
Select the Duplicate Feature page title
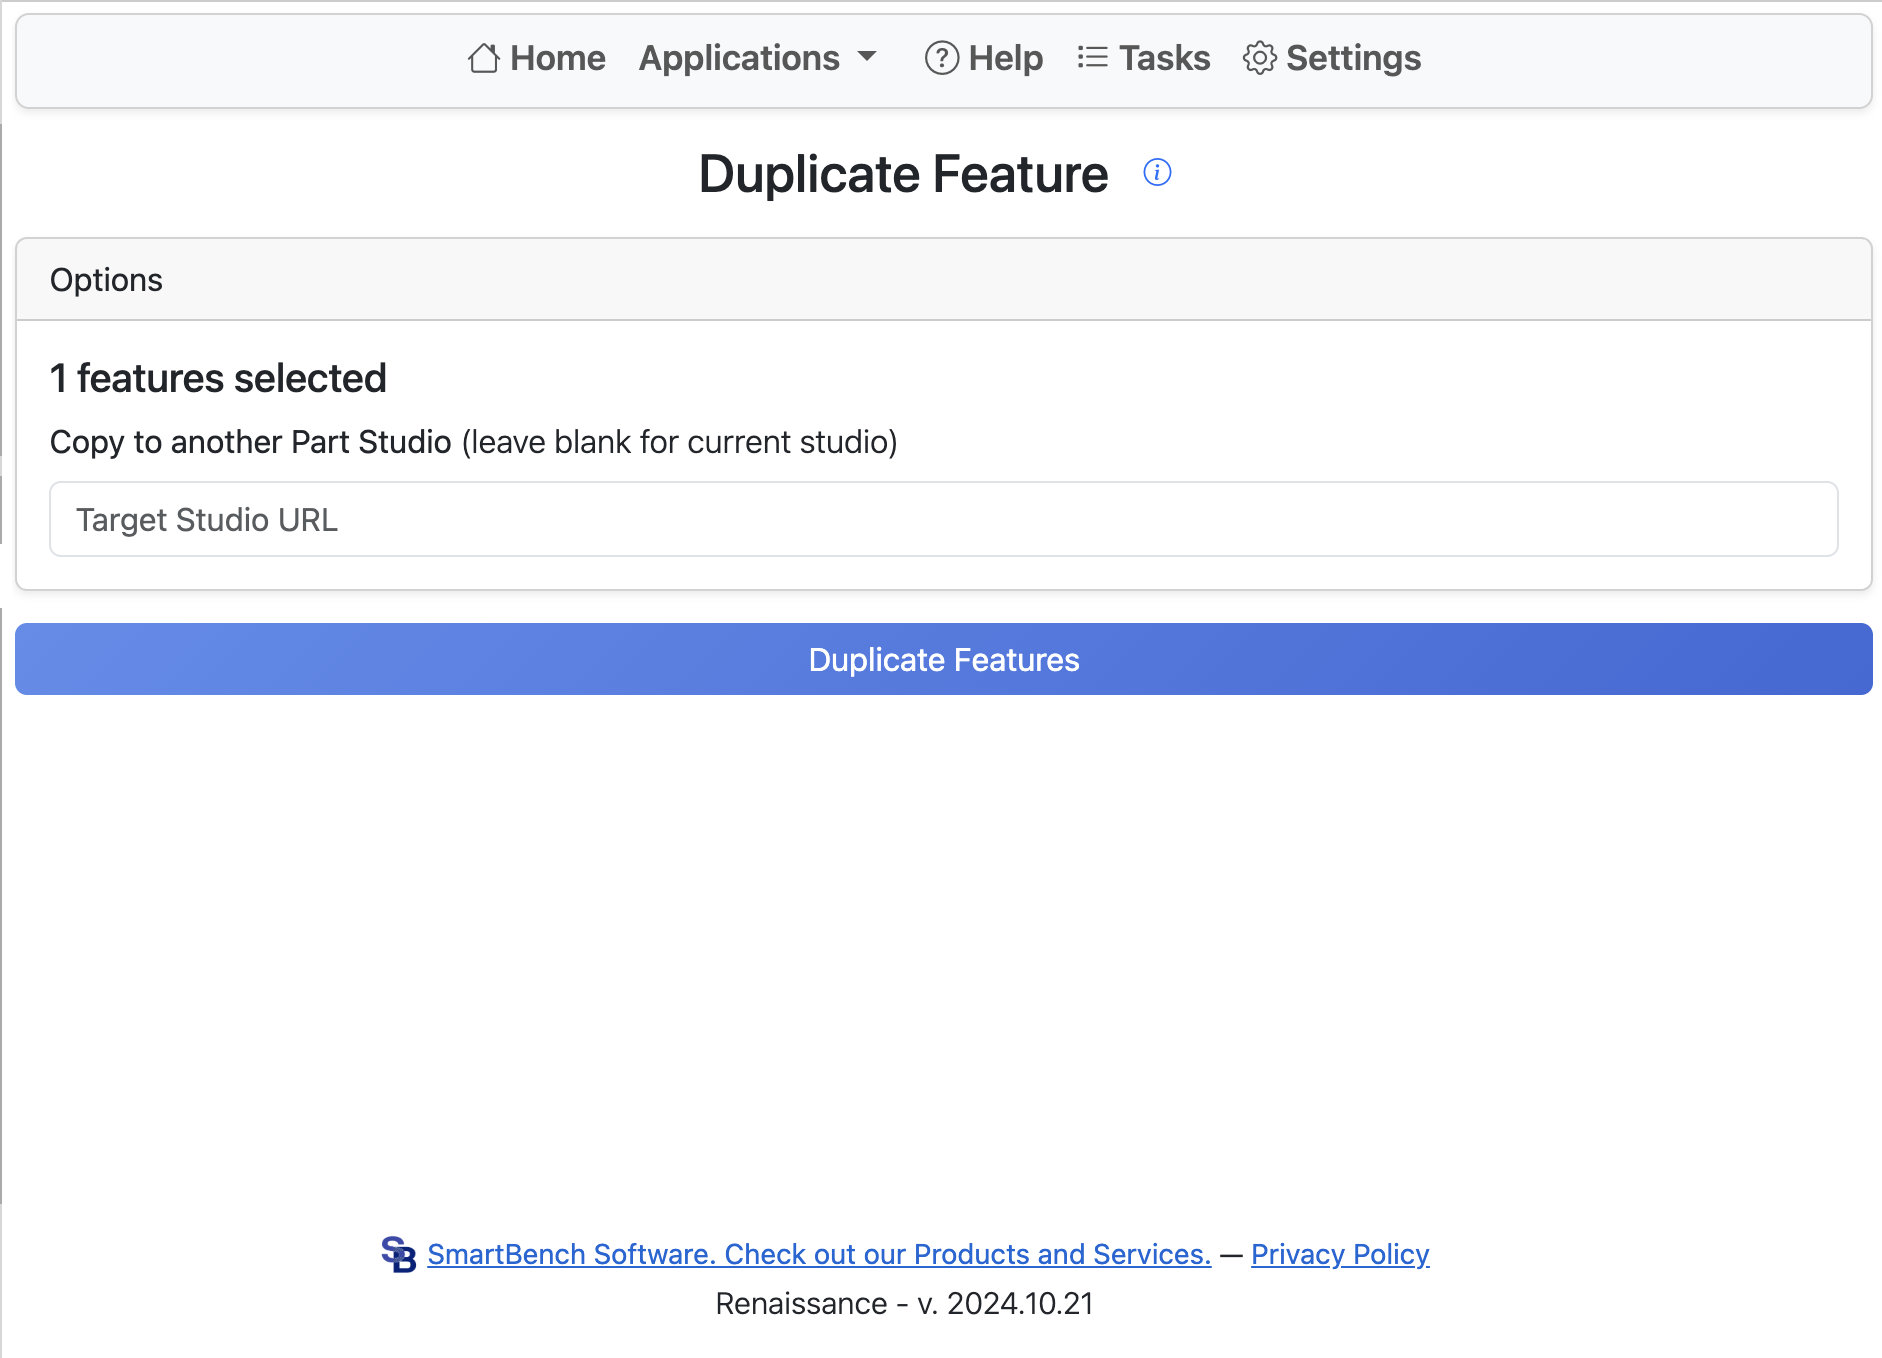(x=902, y=173)
